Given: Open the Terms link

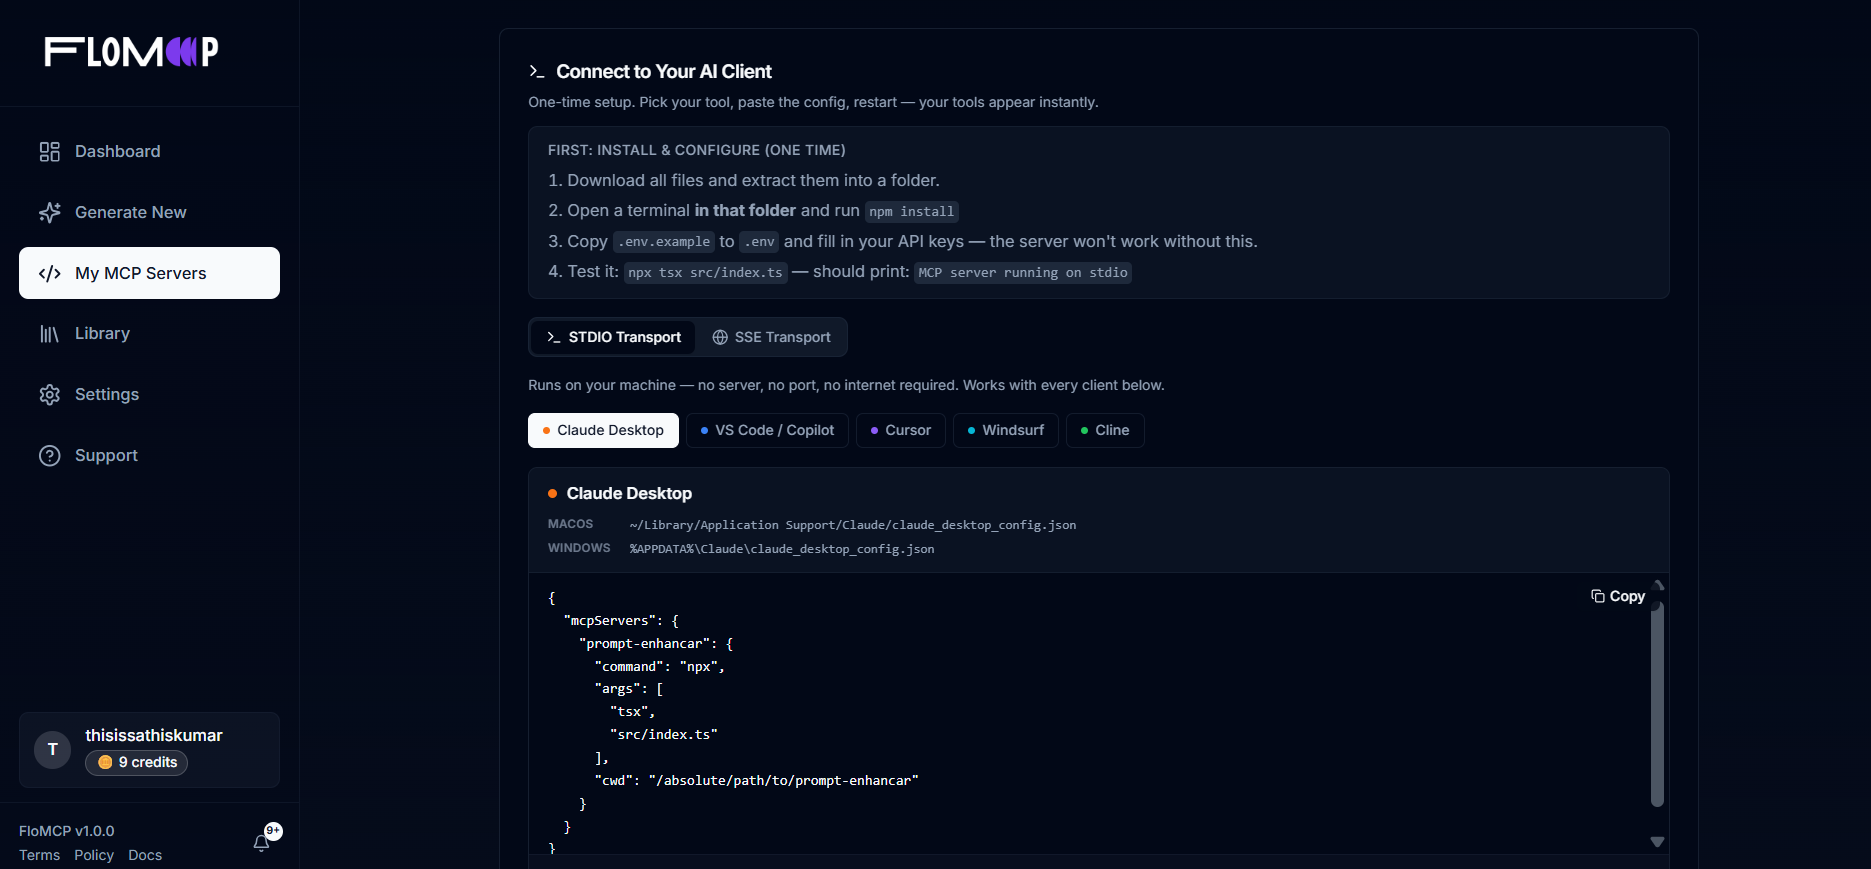Looking at the screenshot, I should coord(39,855).
